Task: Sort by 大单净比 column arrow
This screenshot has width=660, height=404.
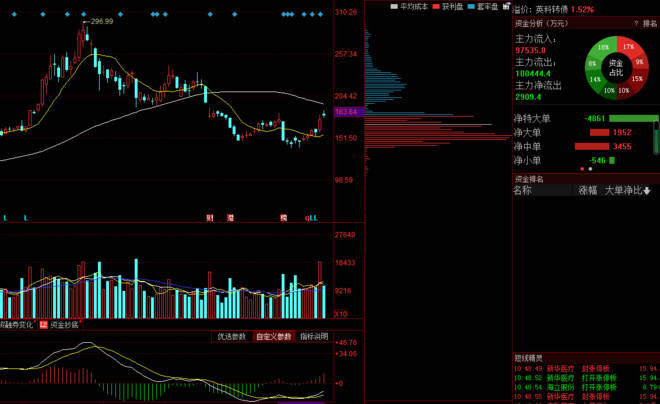Action: tap(647, 191)
